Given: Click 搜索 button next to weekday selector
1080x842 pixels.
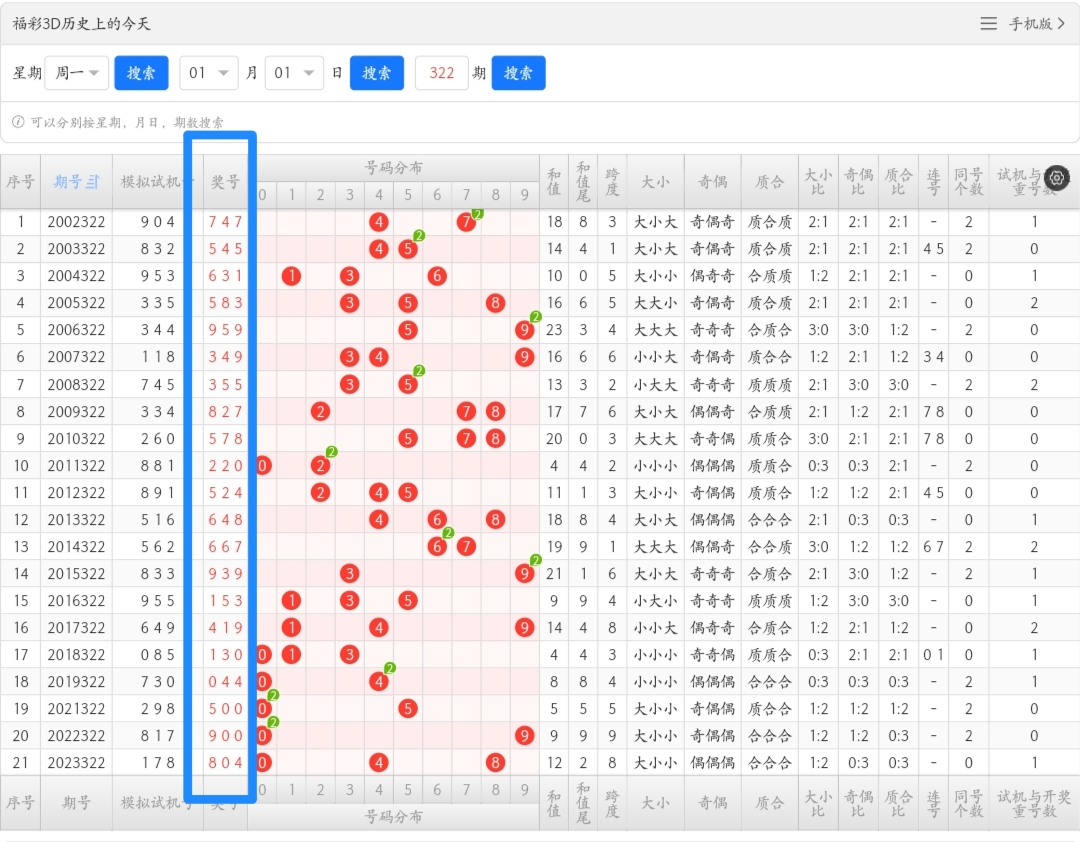Looking at the screenshot, I should click(141, 73).
